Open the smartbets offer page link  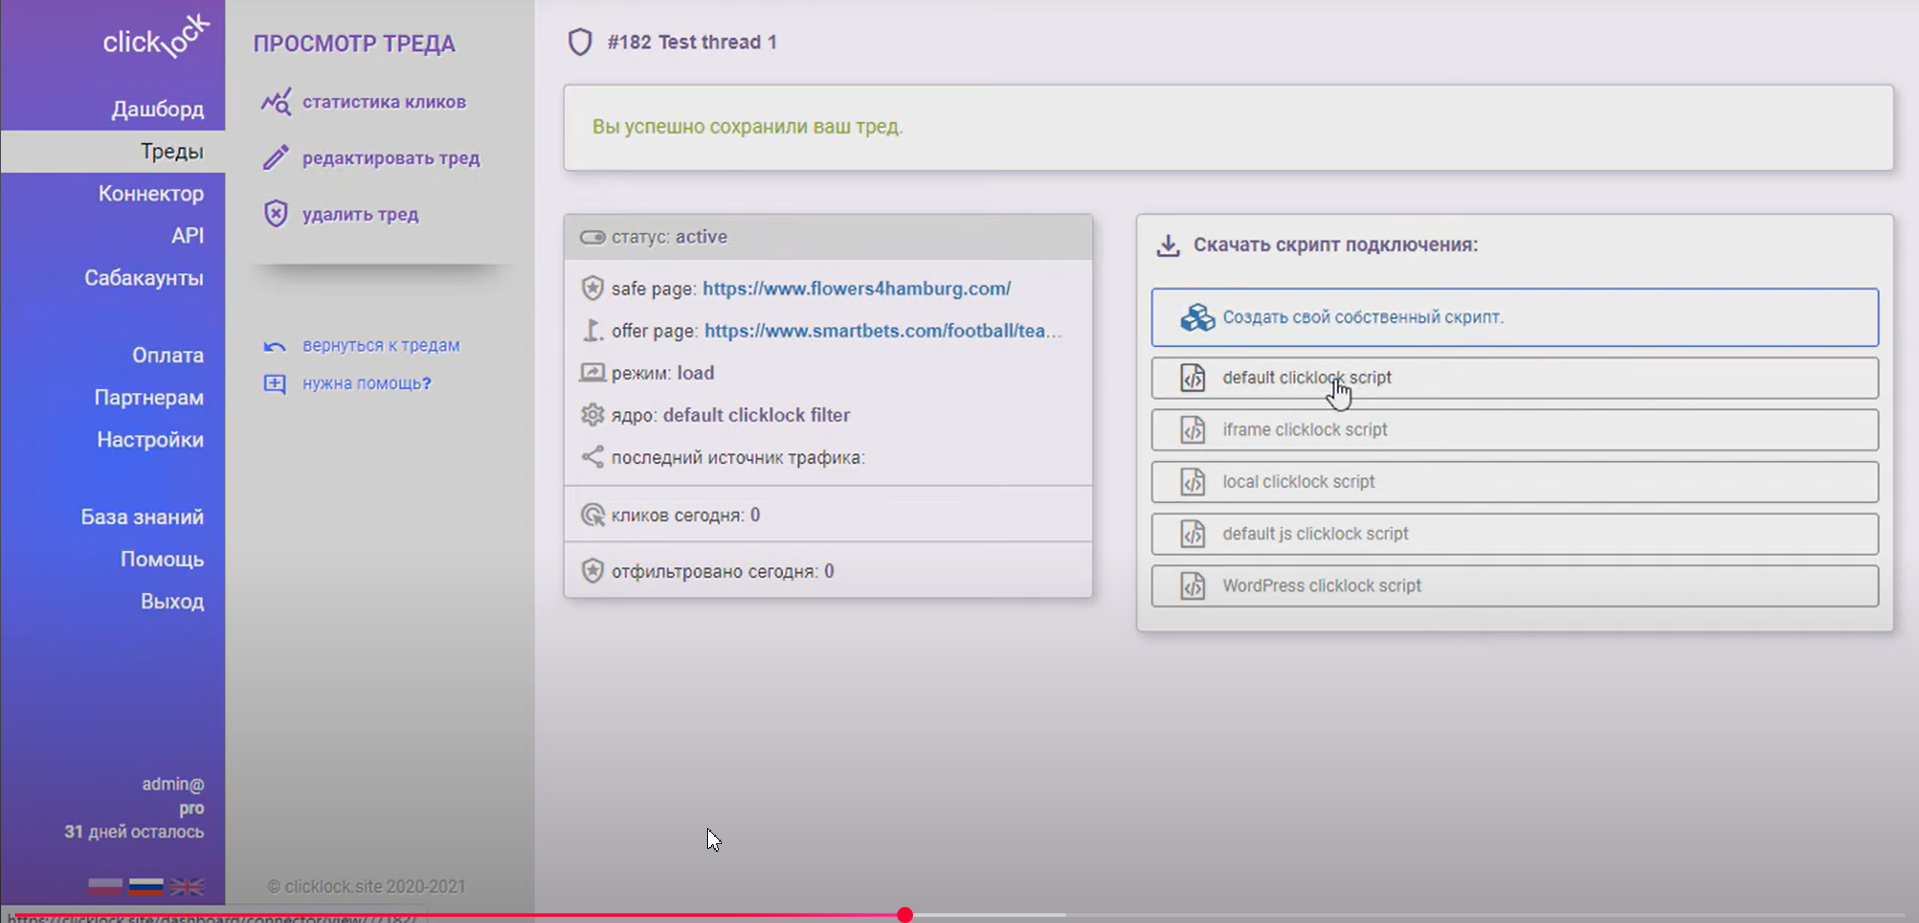882,331
